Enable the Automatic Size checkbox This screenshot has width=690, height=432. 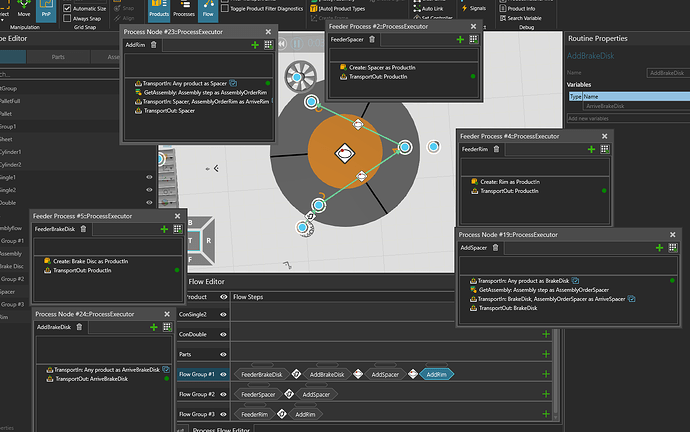tap(68, 8)
